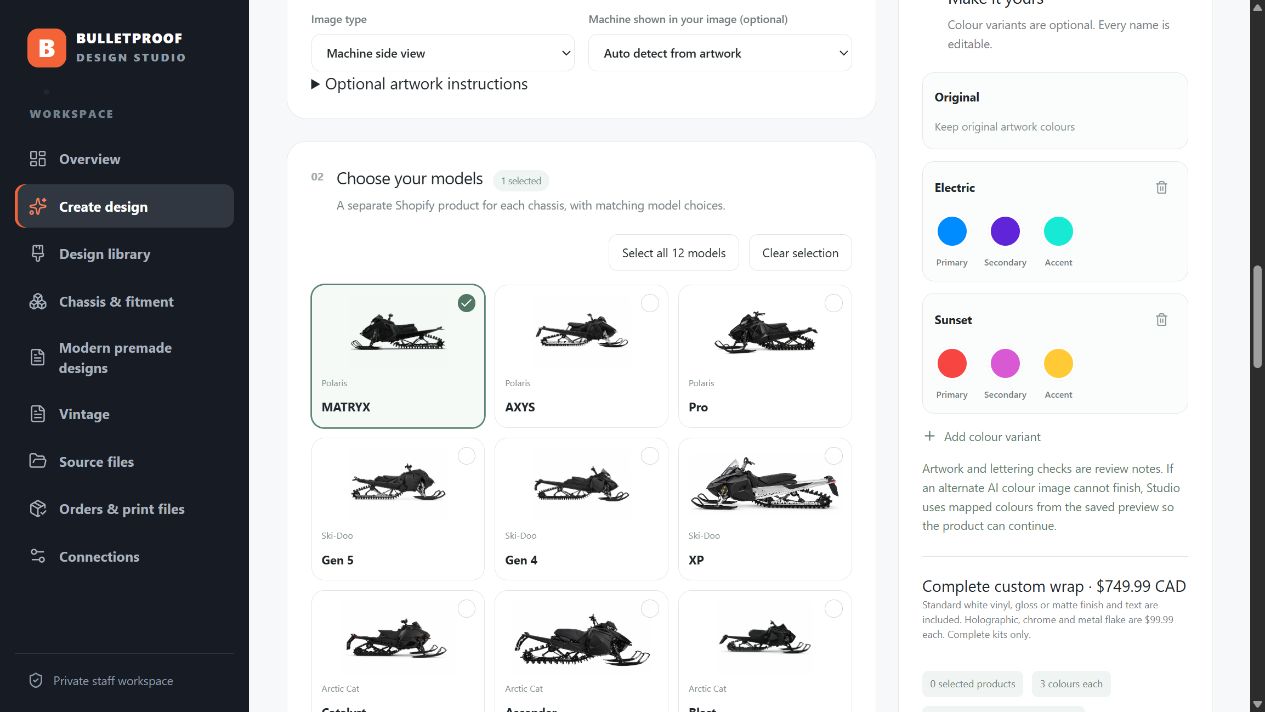This screenshot has height=712, width=1265.
Task: Open the Image type dropdown
Action: pos(443,53)
